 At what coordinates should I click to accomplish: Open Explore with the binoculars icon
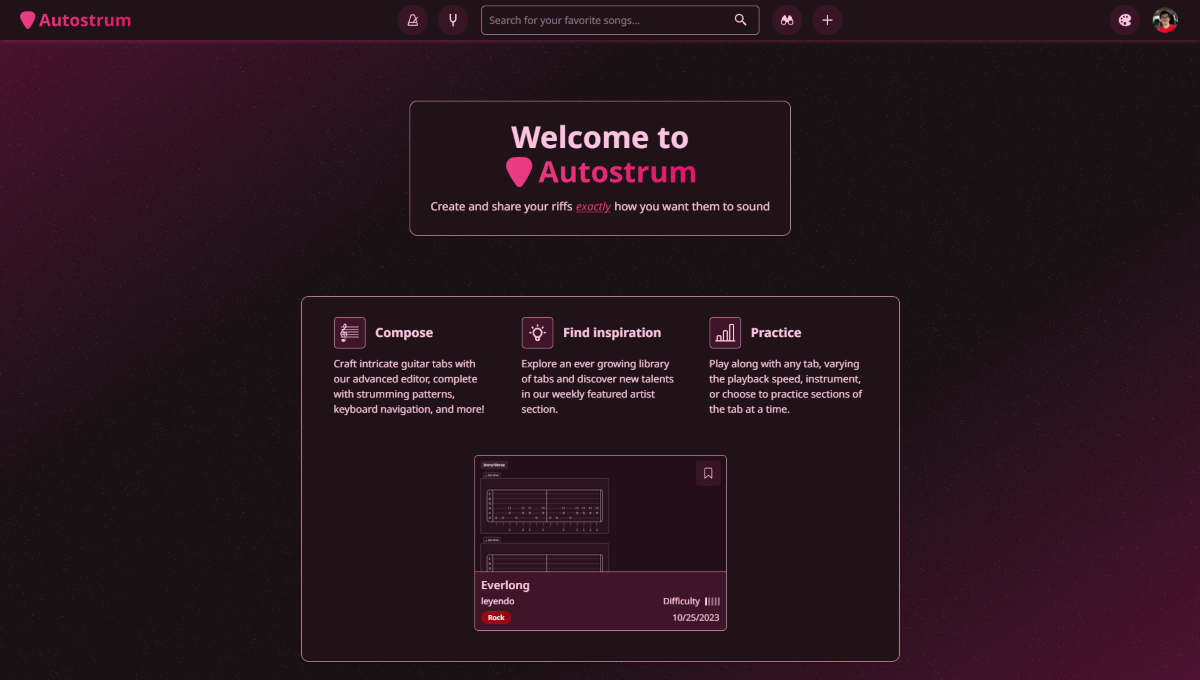[x=787, y=20]
